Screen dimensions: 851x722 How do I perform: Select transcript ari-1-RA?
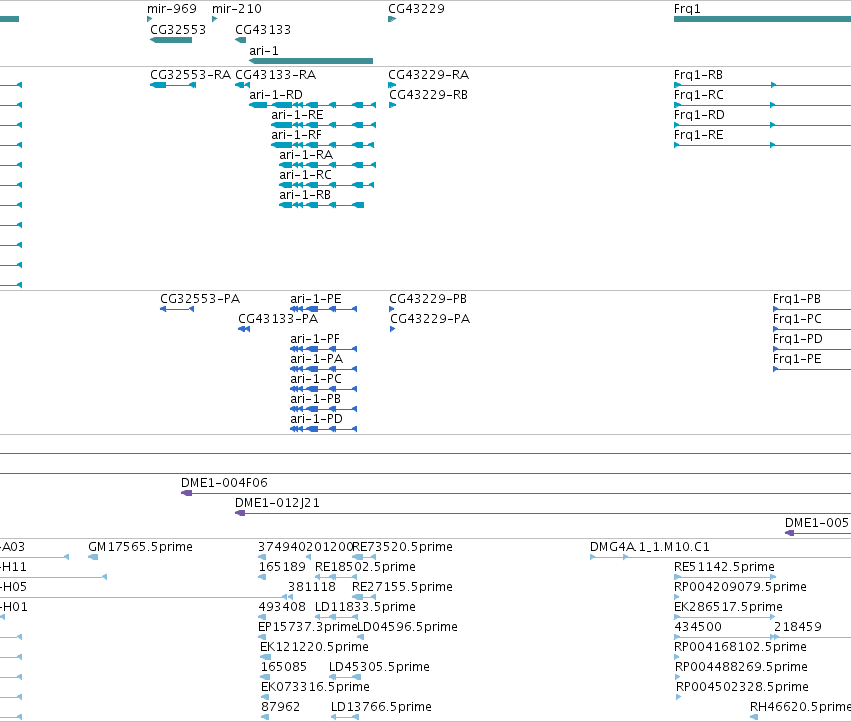(327, 165)
